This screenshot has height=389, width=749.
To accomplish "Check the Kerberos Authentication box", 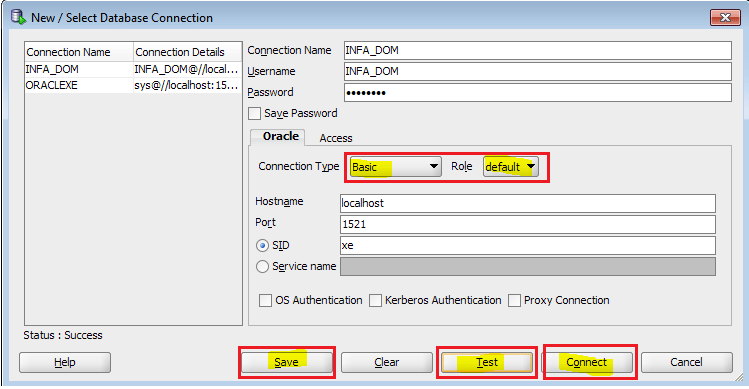I will [375, 301].
